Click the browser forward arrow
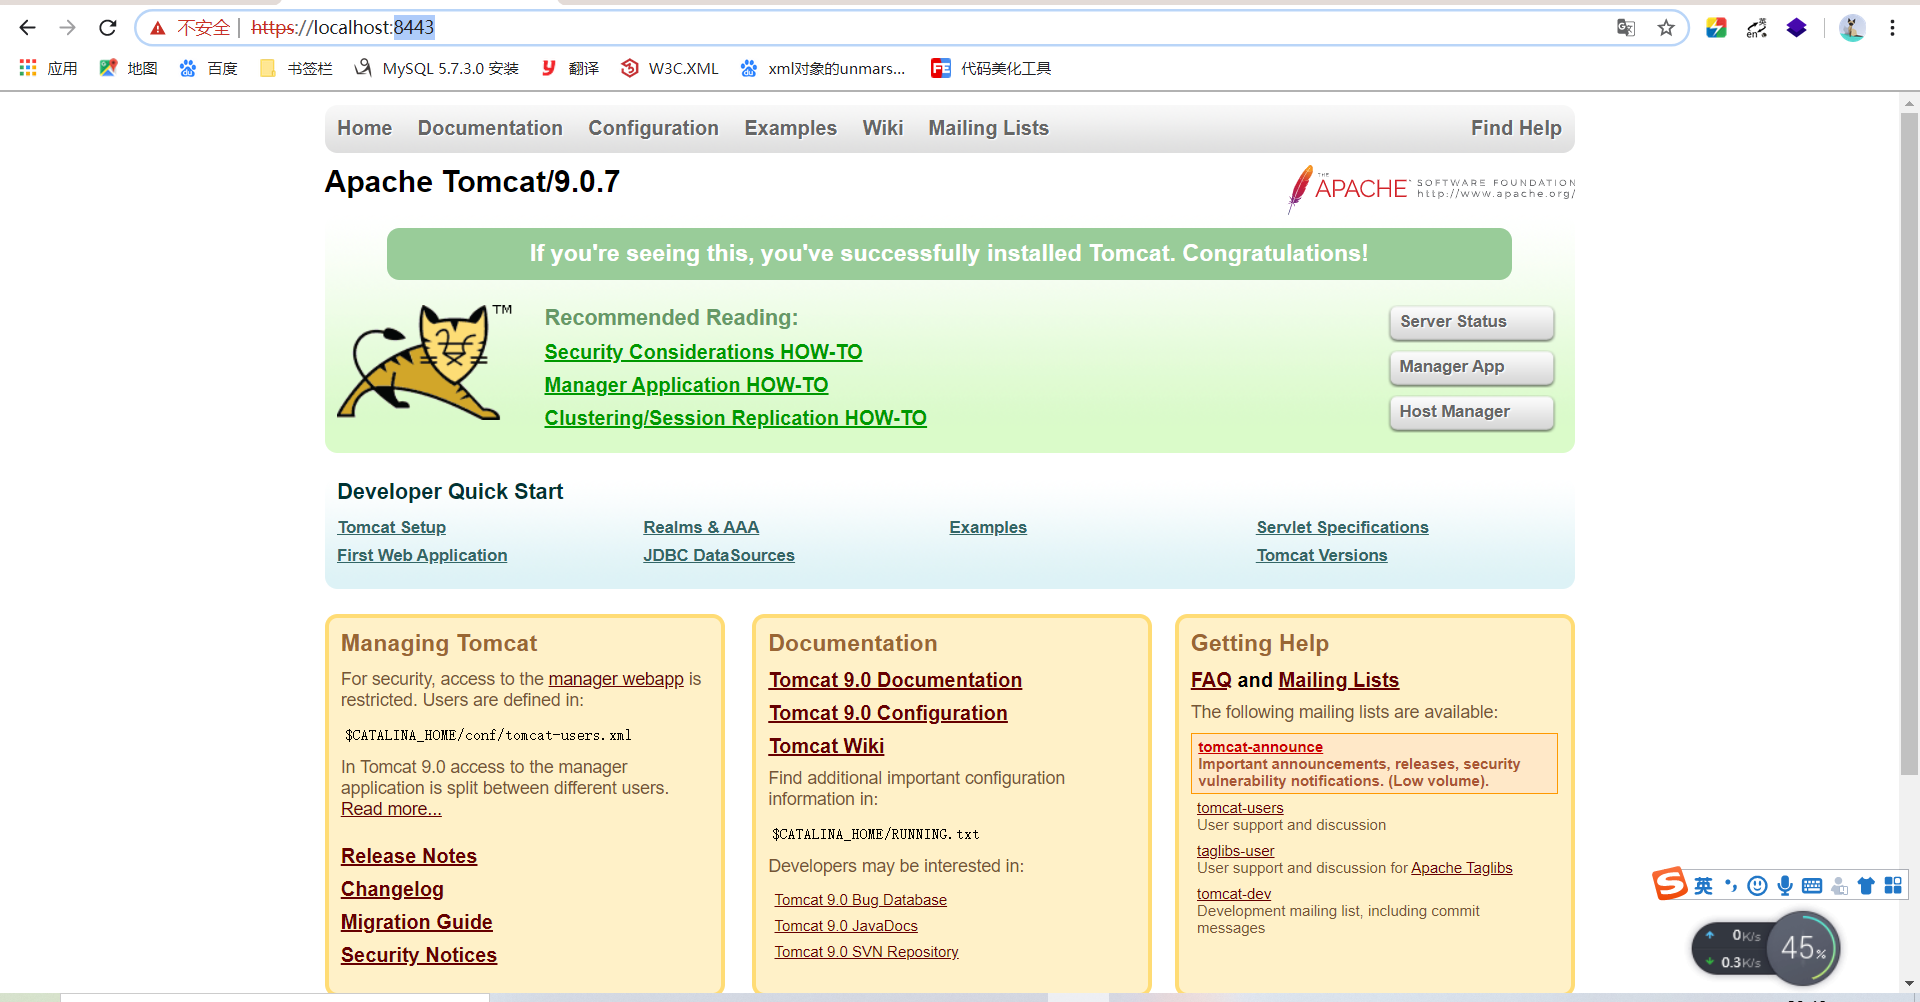 point(67,28)
